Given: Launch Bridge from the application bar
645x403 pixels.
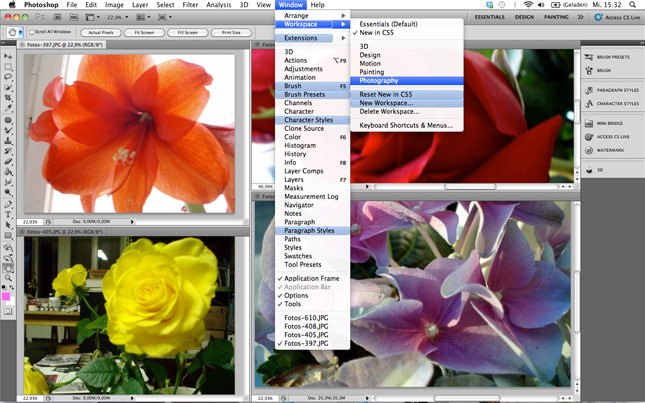Looking at the screenshot, I should [x=57, y=17].
